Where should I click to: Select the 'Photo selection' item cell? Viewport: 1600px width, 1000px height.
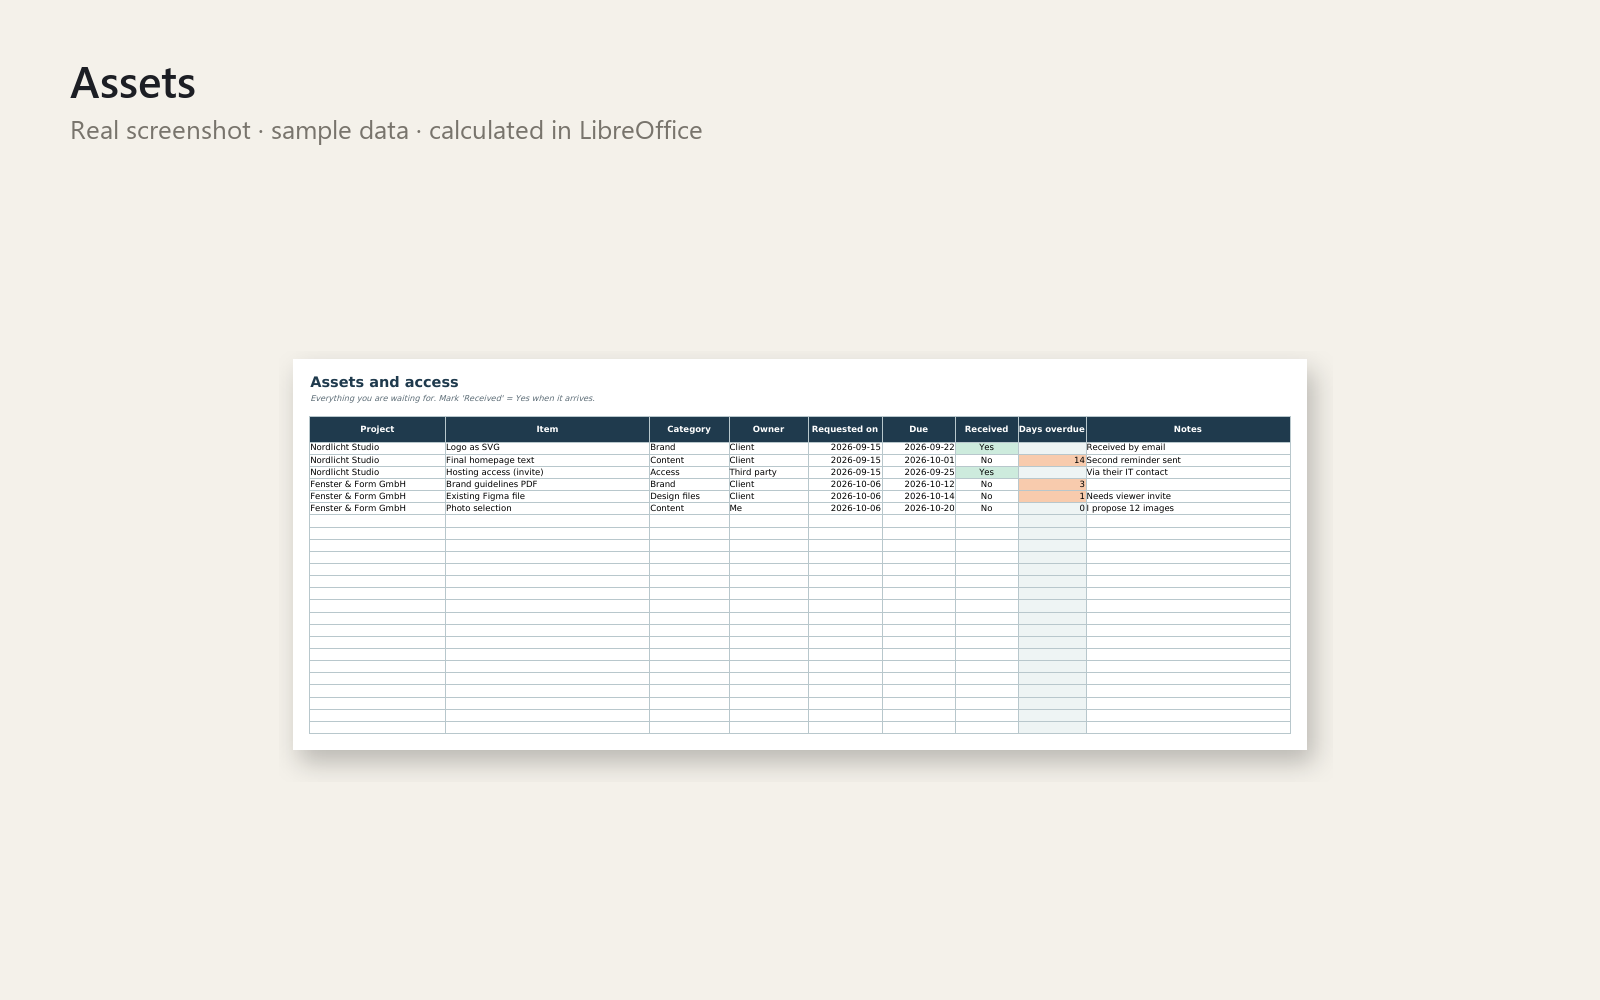(x=547, y=508)
